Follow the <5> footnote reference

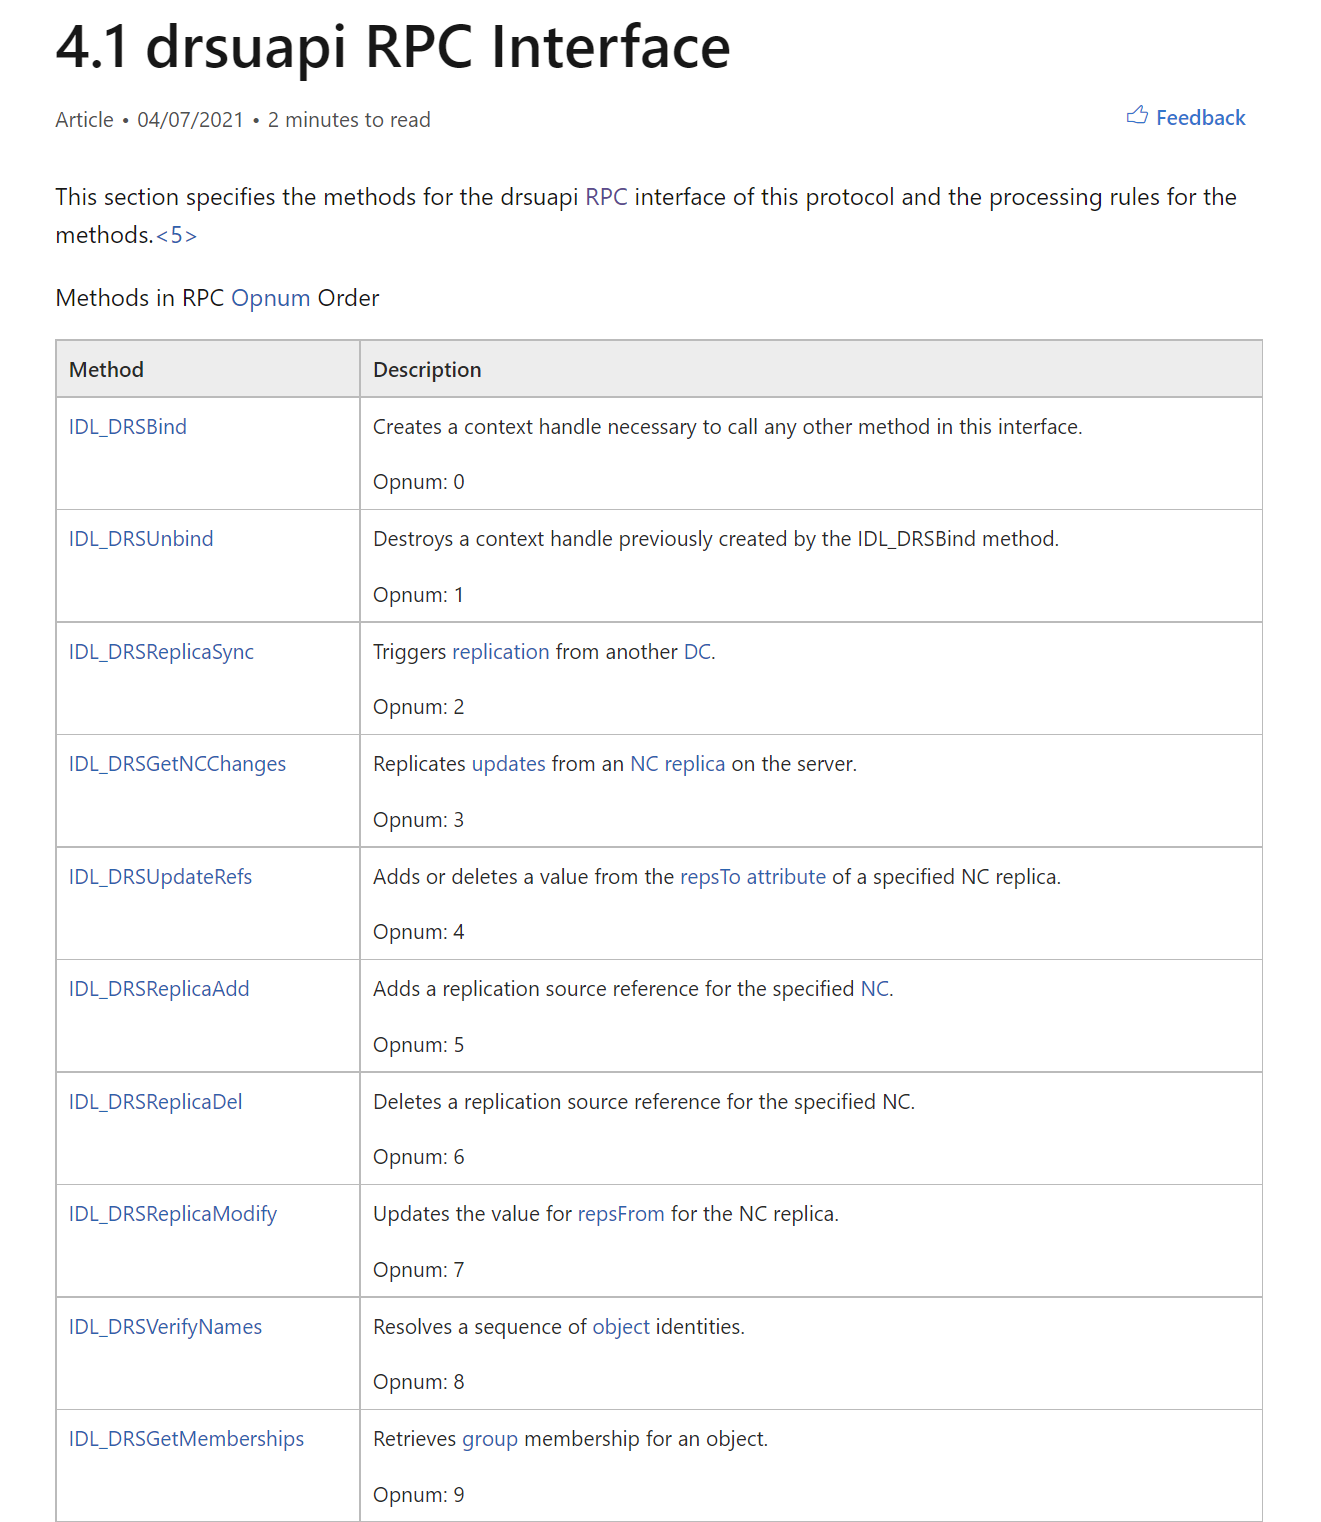[176, 235]
